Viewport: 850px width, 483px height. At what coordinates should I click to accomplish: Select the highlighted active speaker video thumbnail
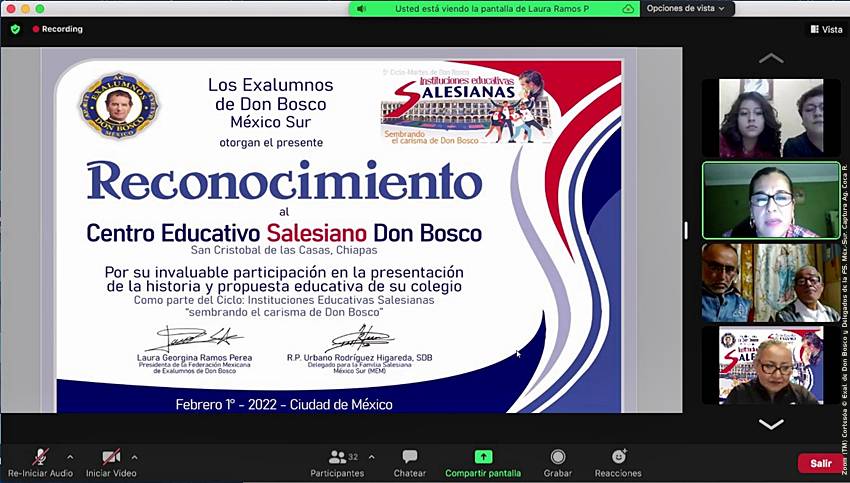click(x=771, y=200)
